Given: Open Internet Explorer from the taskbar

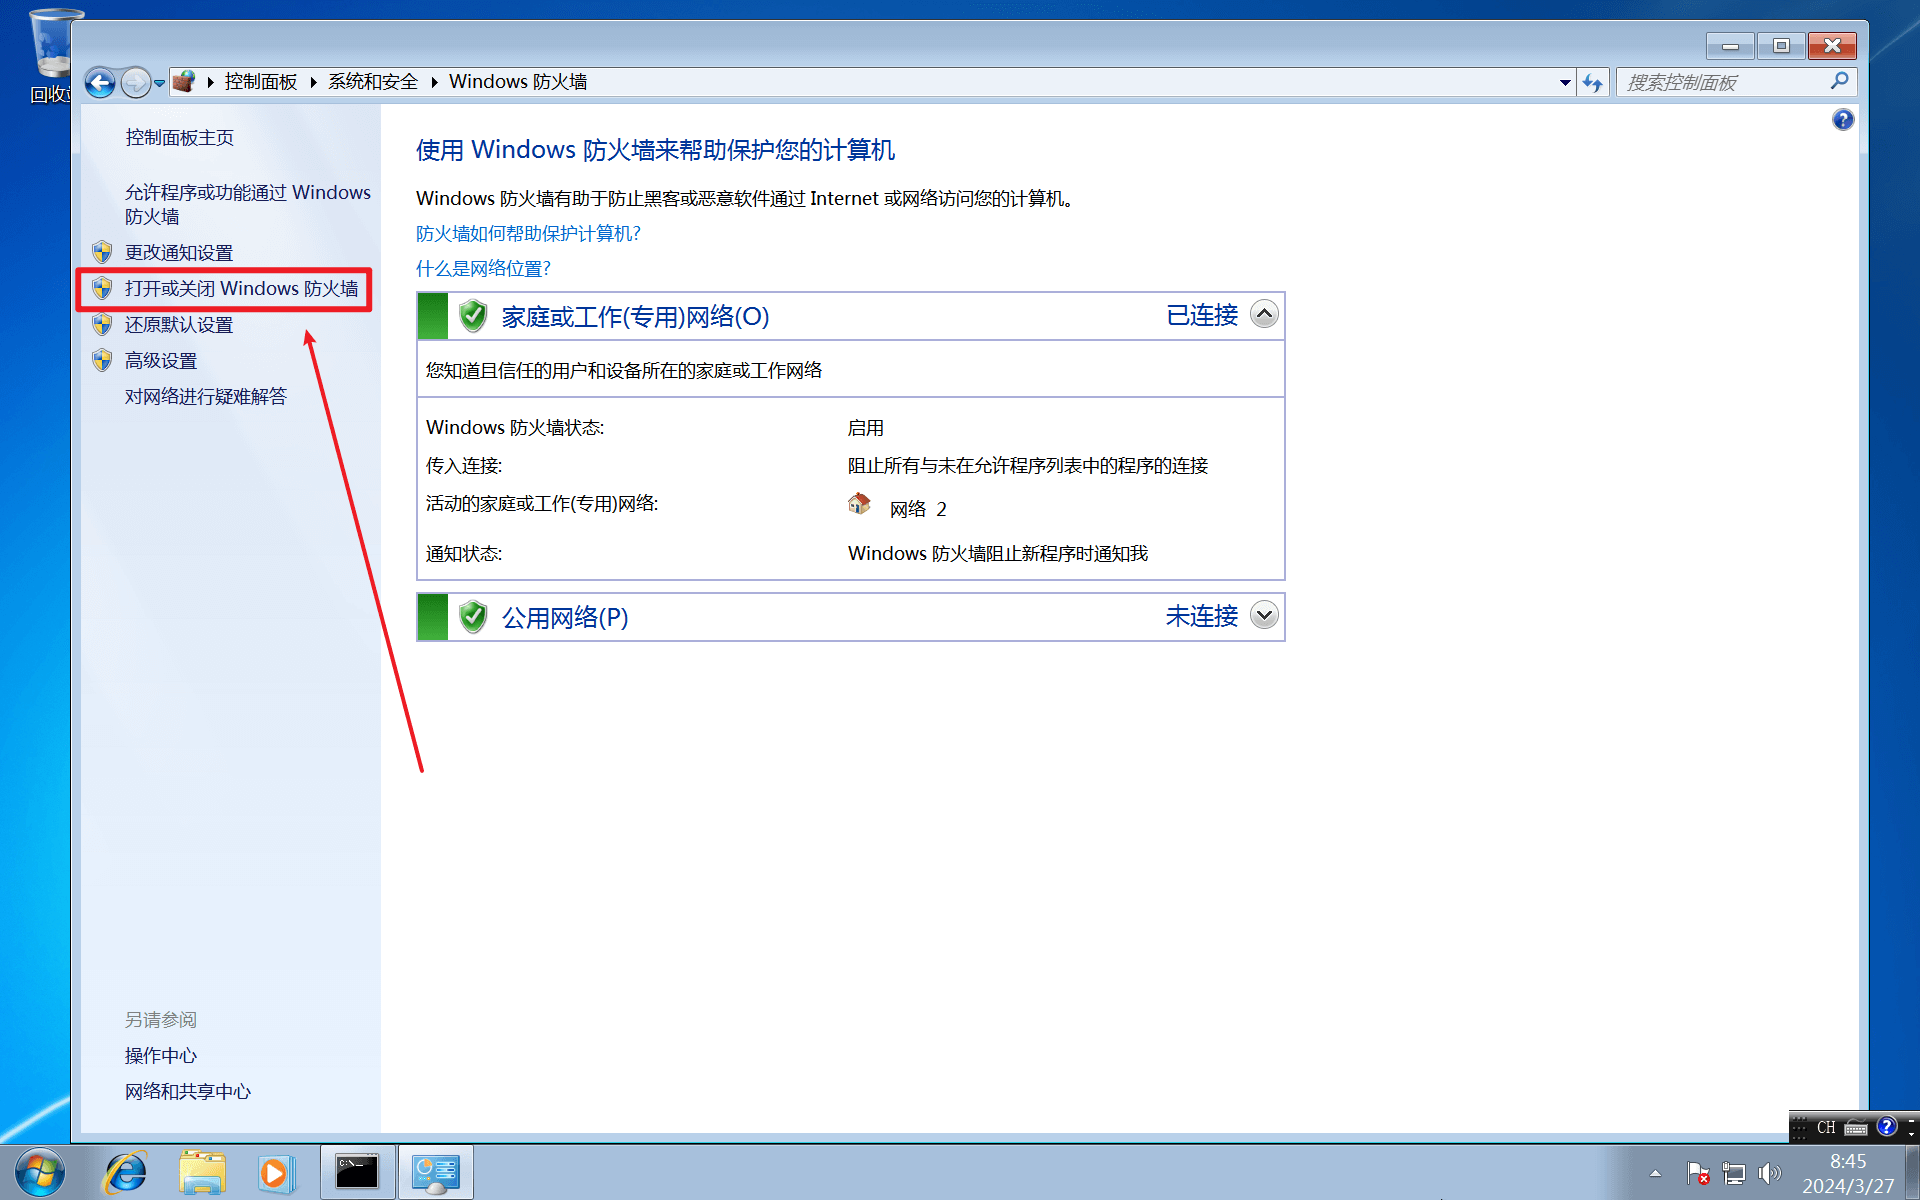Looking at the screenshot, I should 126,1172.
